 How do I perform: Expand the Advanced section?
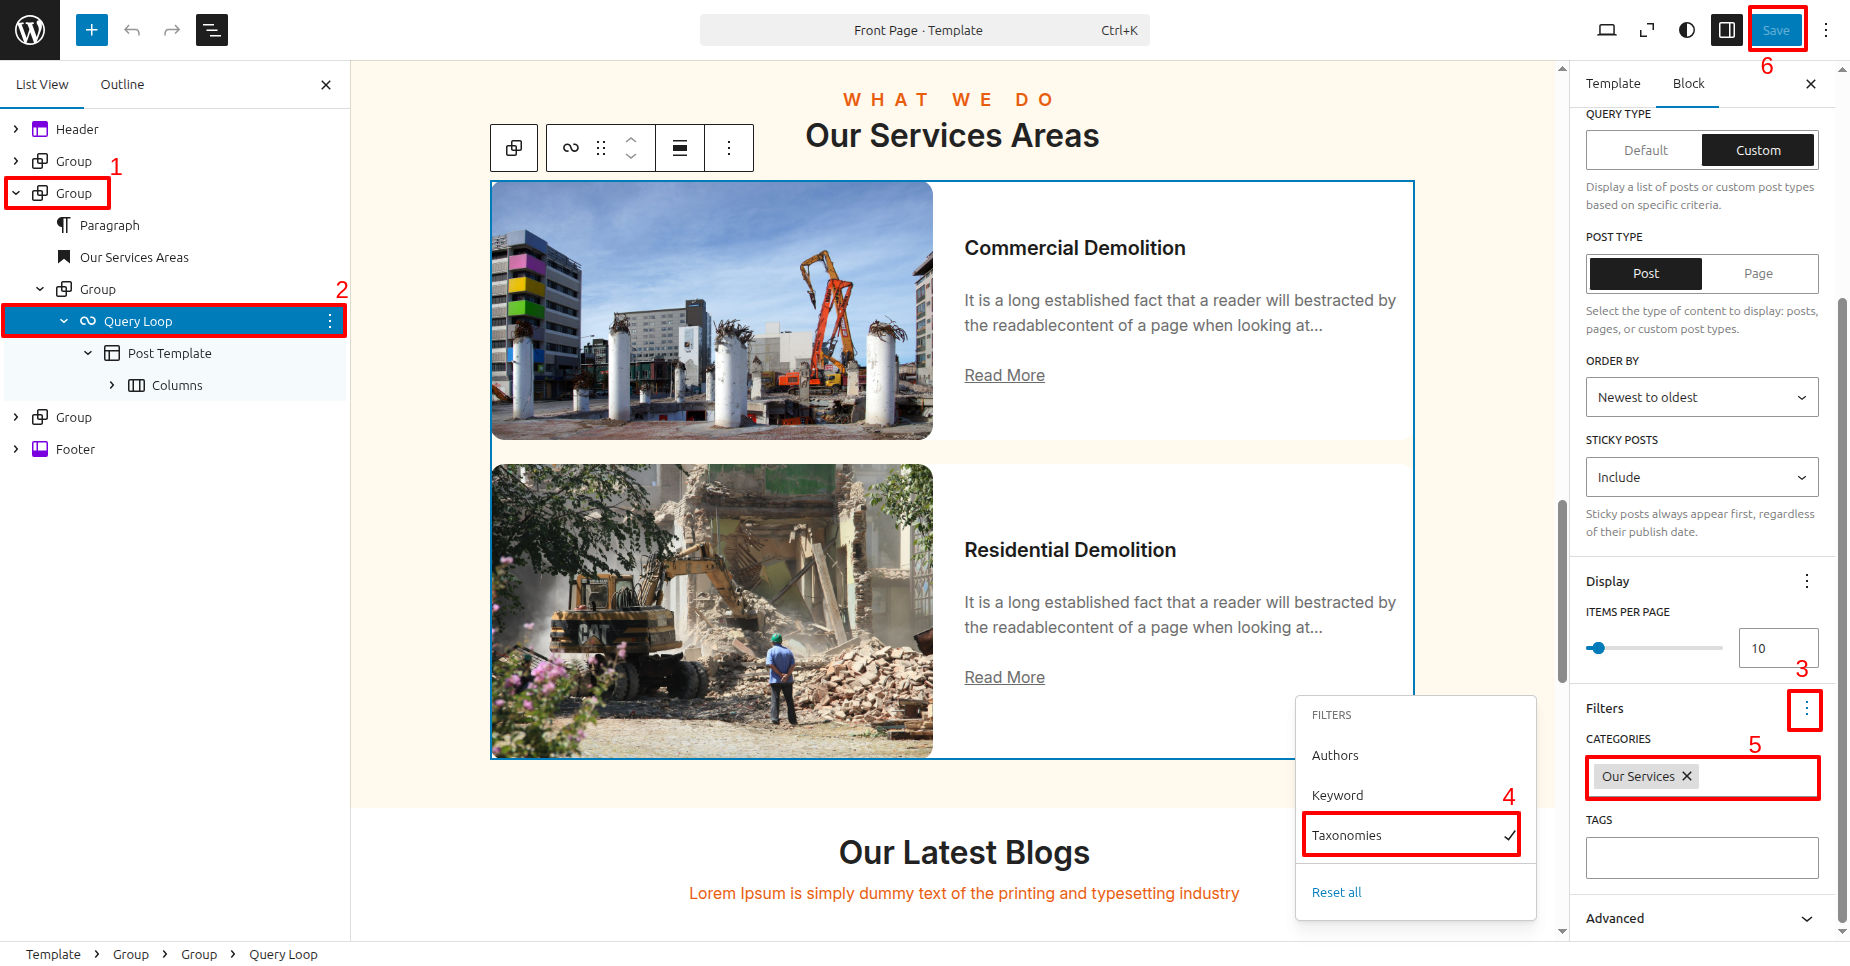pos(1701,918)
